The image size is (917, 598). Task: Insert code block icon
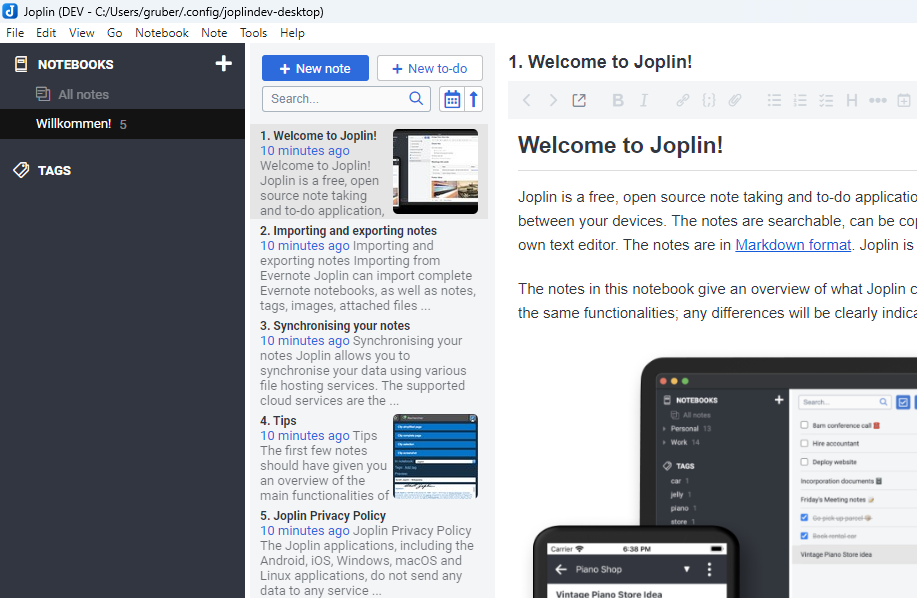[x=709, y=101]
